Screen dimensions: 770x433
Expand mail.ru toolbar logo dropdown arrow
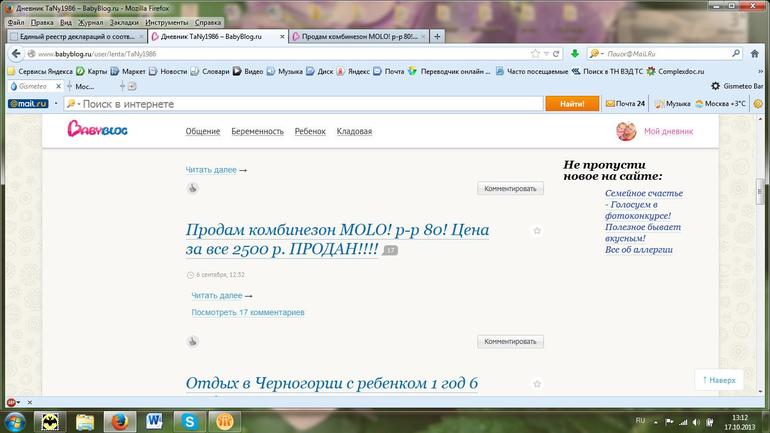(56, 104)
